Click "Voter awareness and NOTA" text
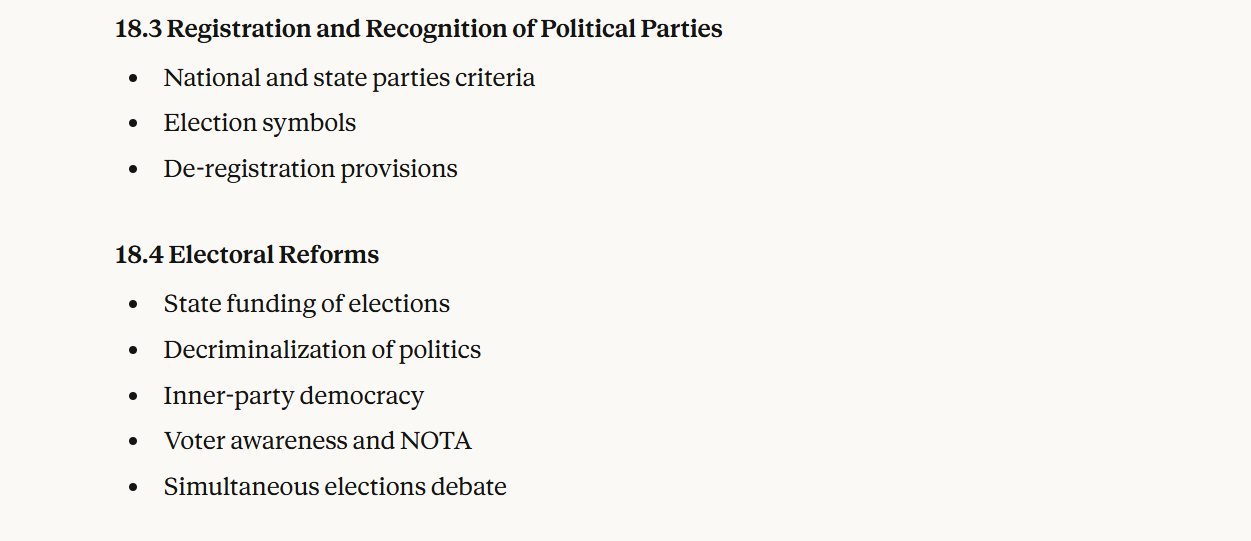Screen dimensions: 1251x541 317,441
